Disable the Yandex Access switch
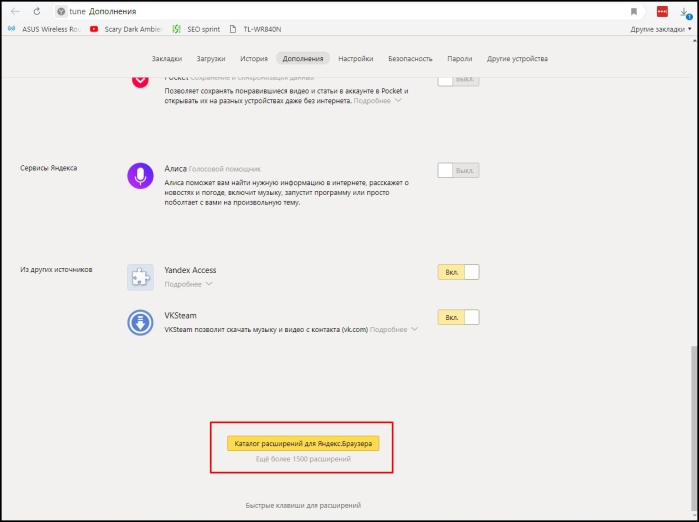 click(458, 272)
